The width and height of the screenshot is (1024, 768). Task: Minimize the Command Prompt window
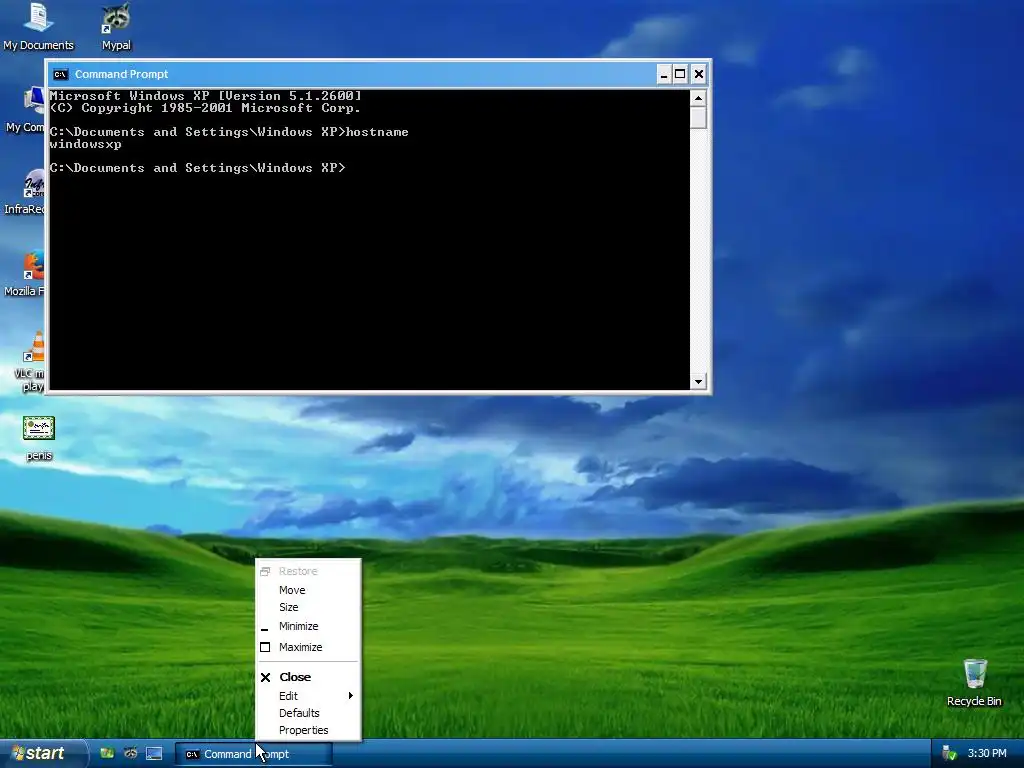(x=663, y=74)
